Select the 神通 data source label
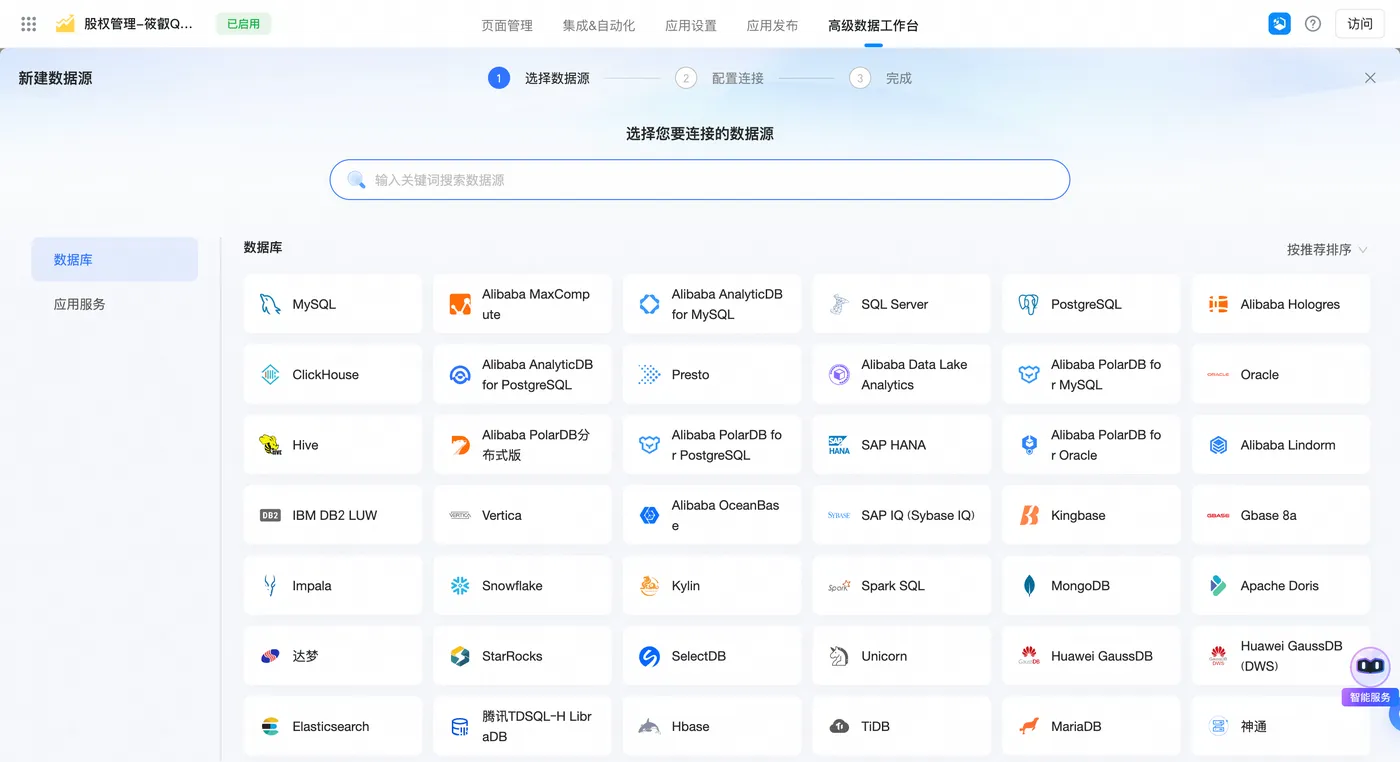The width and height of the screenshot is (1400, 762). pos(1254,726)
